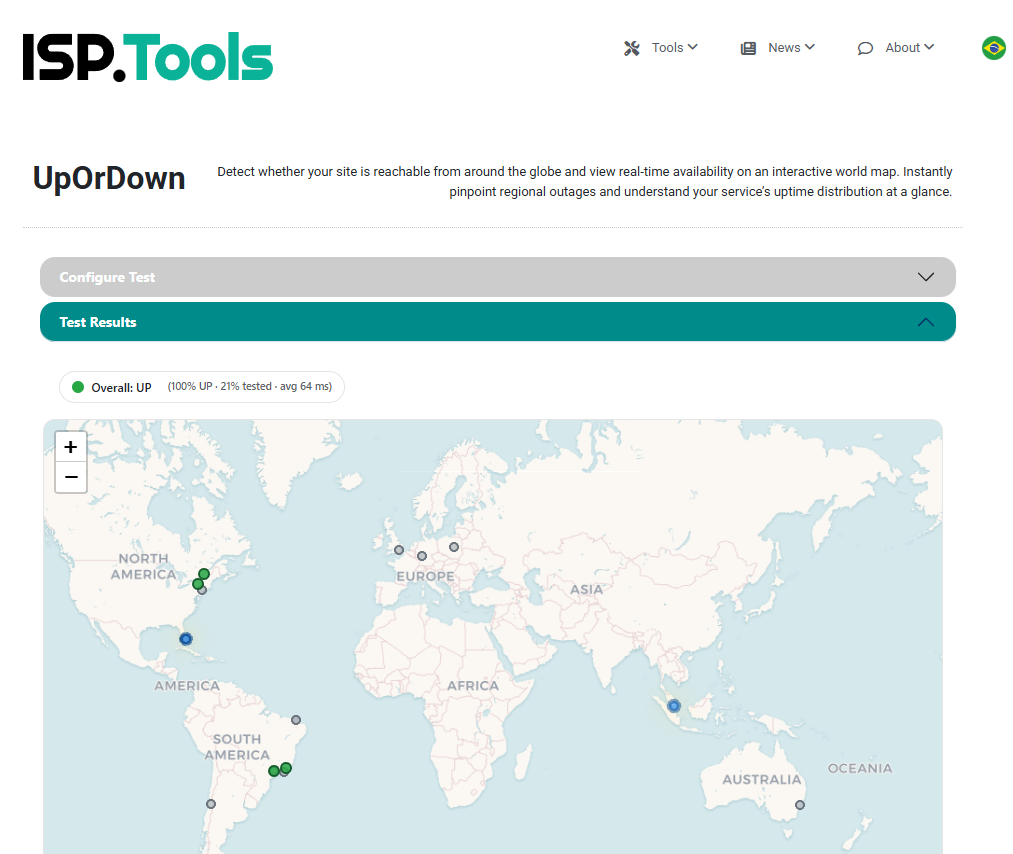Image resolution: width=1013 pixels, height=854 pixels.
Task: Open the About dropdown menu
Action: pyautogui.click(x=903, y=47)
